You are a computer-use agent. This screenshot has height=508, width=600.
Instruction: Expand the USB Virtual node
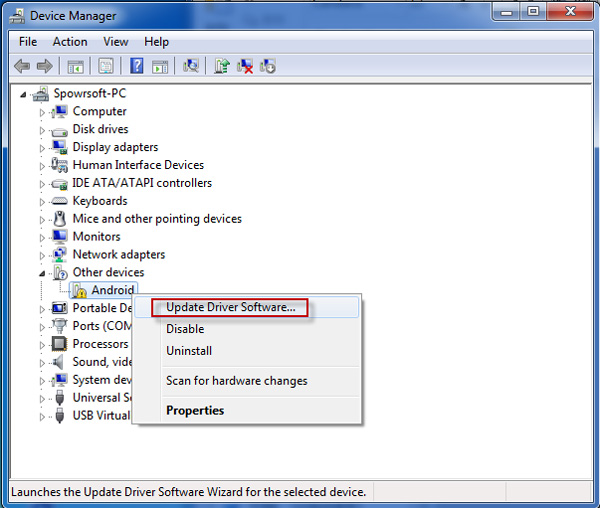(x=42, y=417)
